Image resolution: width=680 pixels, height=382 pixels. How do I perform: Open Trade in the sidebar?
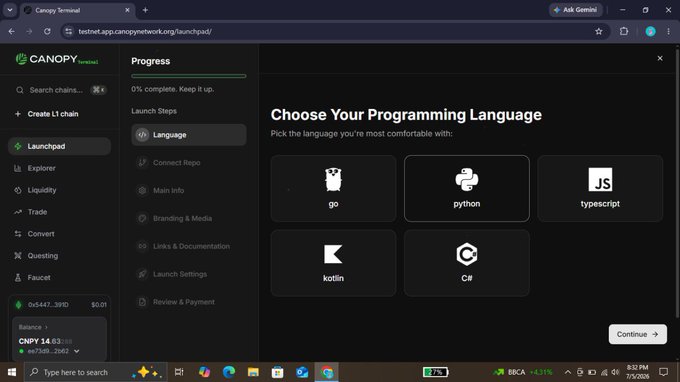point(59,212)
